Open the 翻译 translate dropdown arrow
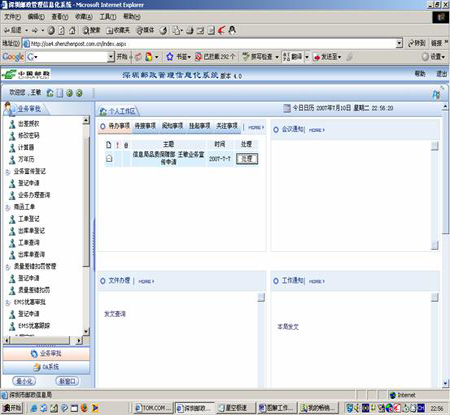 pyautogui.click(x=307, y=57)
